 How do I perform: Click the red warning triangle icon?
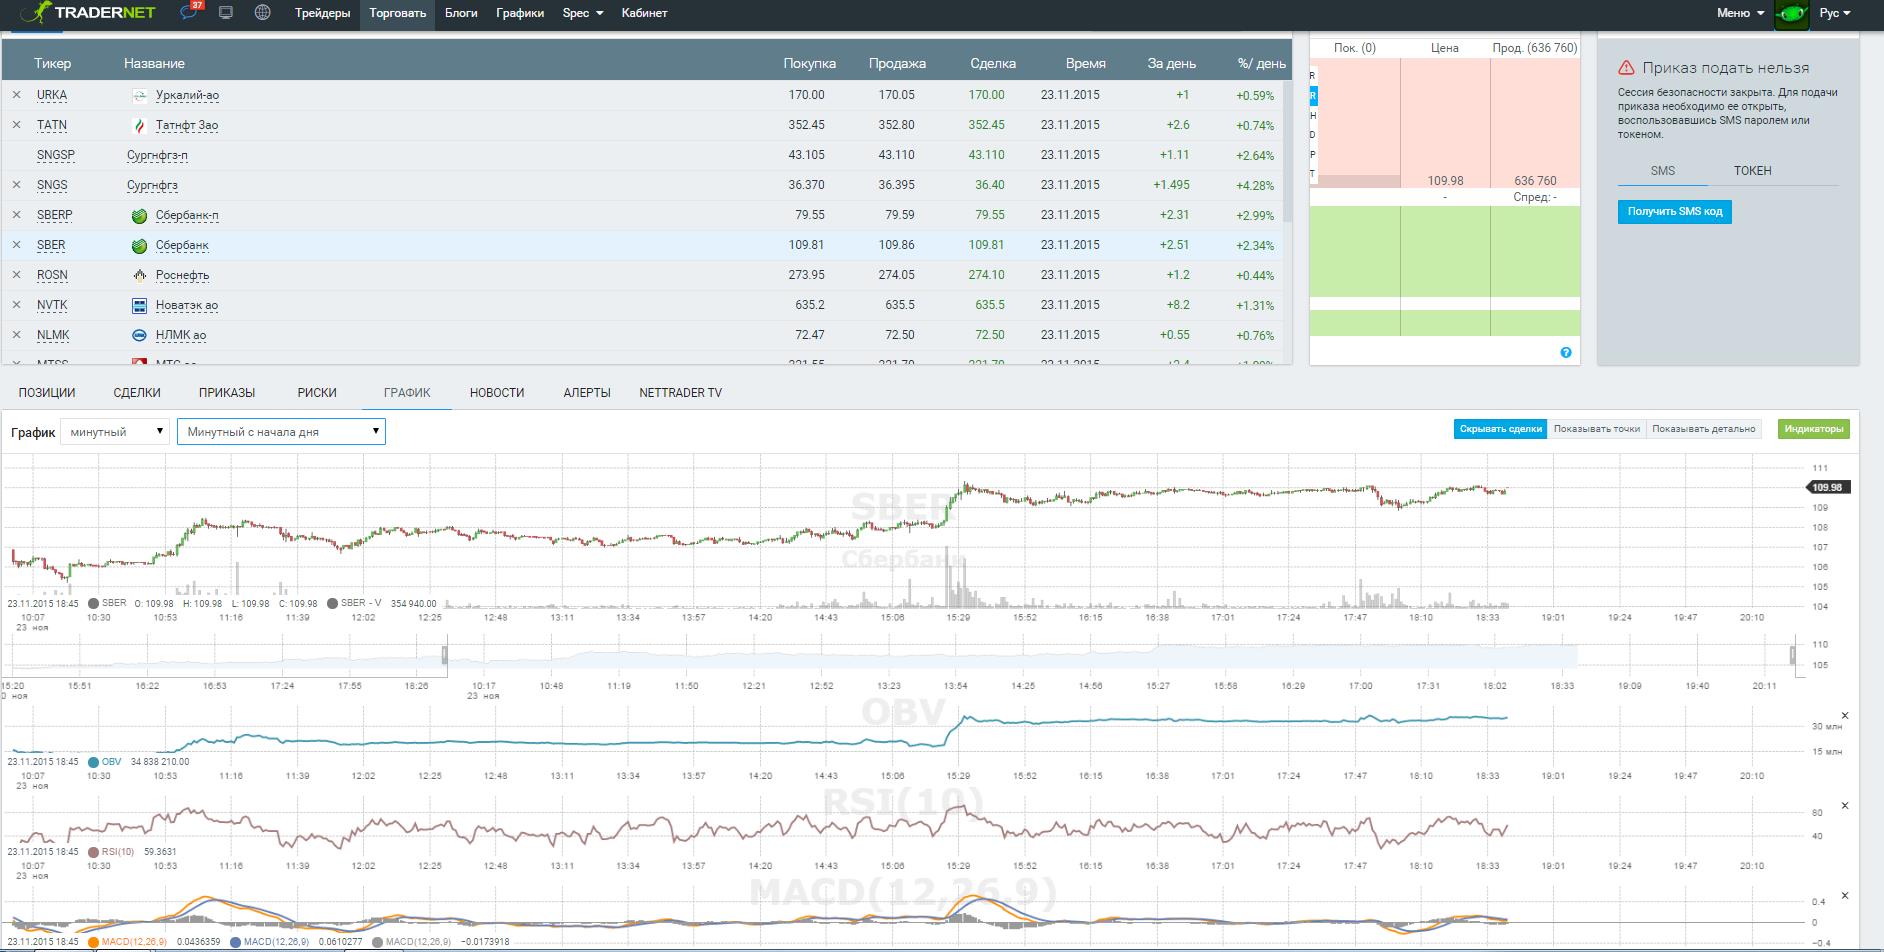(x=1626, y=68)
